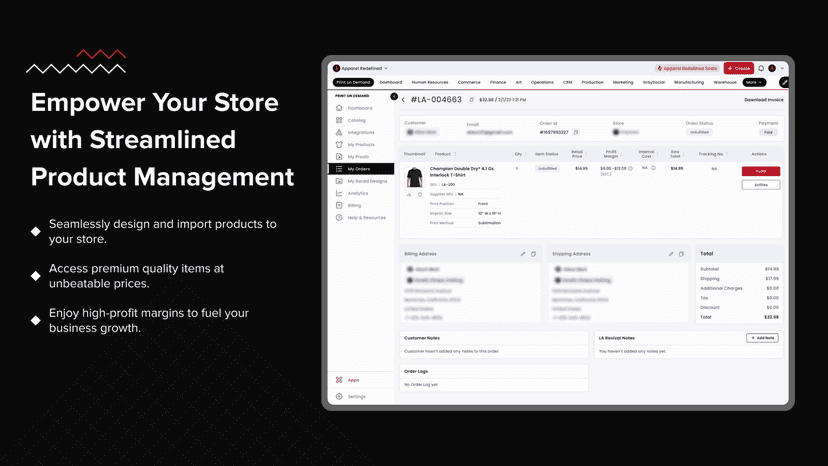Open the My Proofs file icon
This screenshot has width=828, height=466.
point(339,156)
